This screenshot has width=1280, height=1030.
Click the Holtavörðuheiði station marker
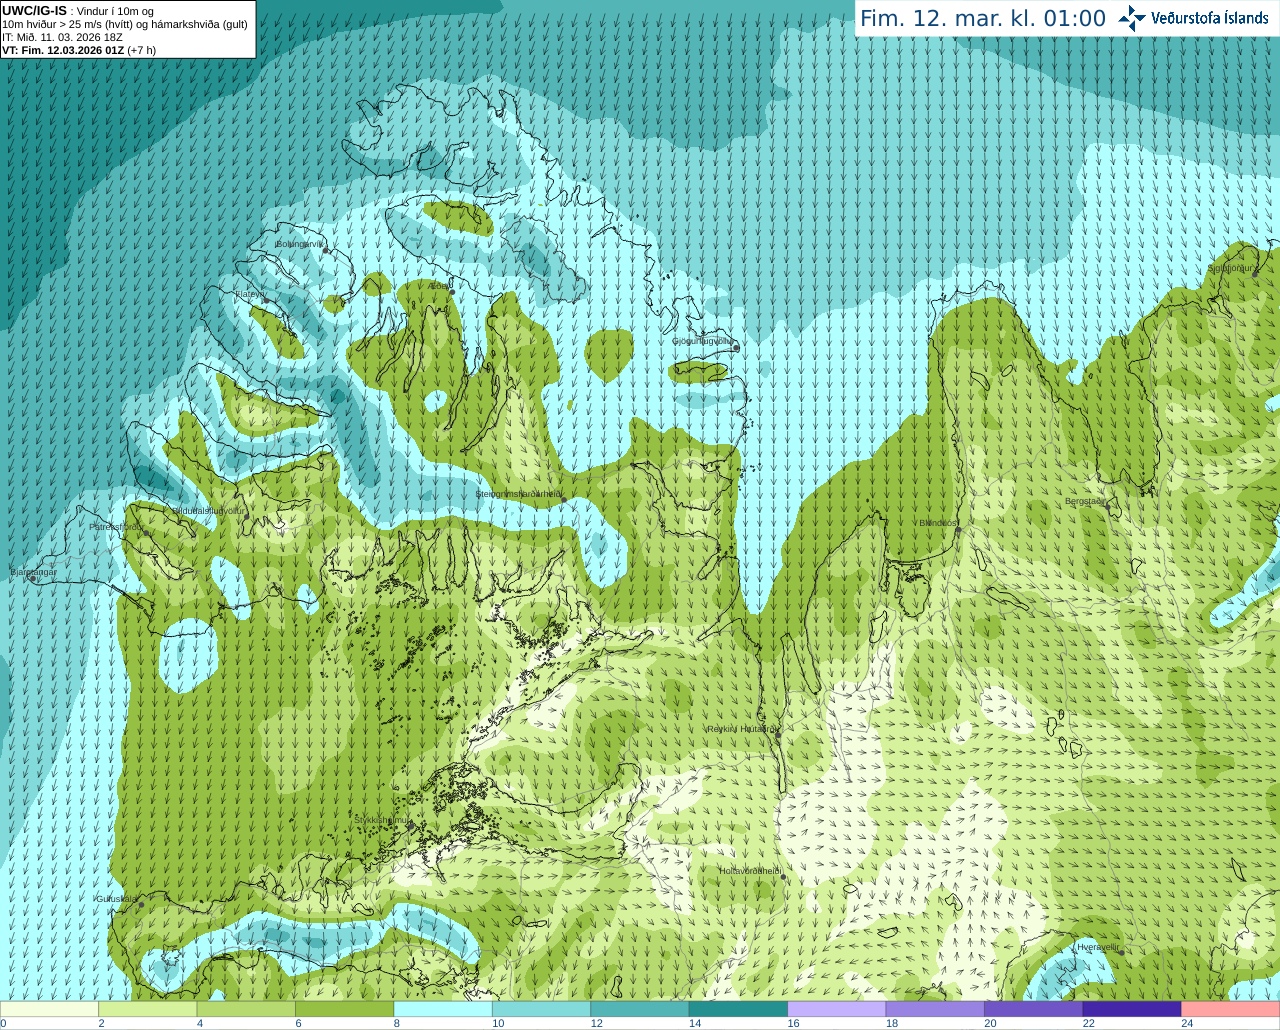[783, 877]
